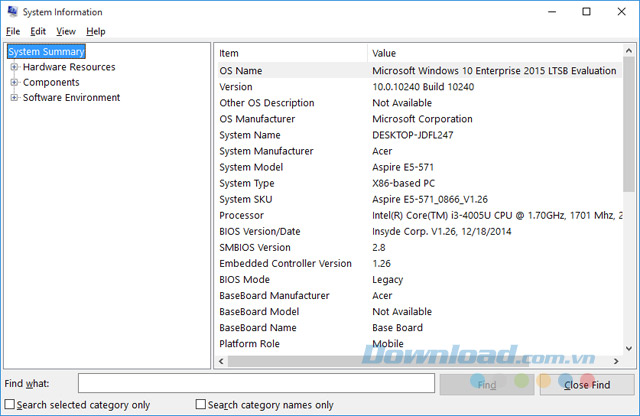Screen dimensions: 640x416
Task: Click value 10.0.10240 Build 10240
Action: [x=423, y=87]
